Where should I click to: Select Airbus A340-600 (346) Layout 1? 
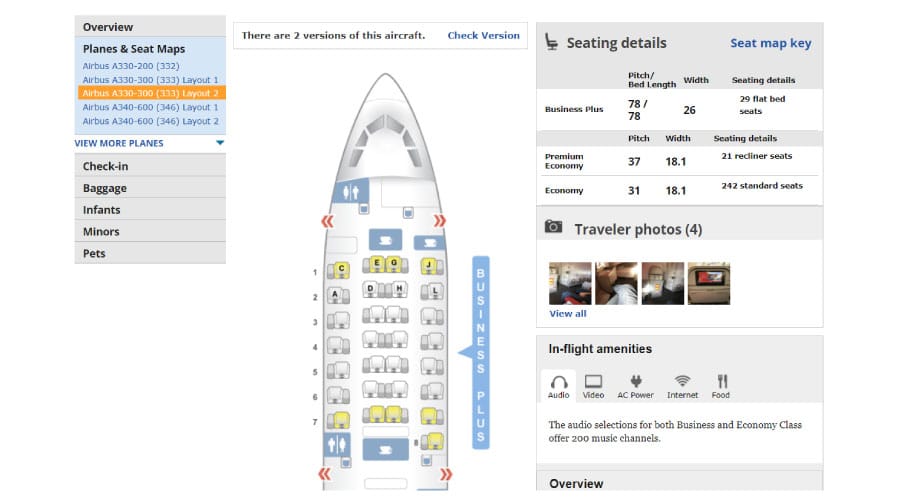150,107
